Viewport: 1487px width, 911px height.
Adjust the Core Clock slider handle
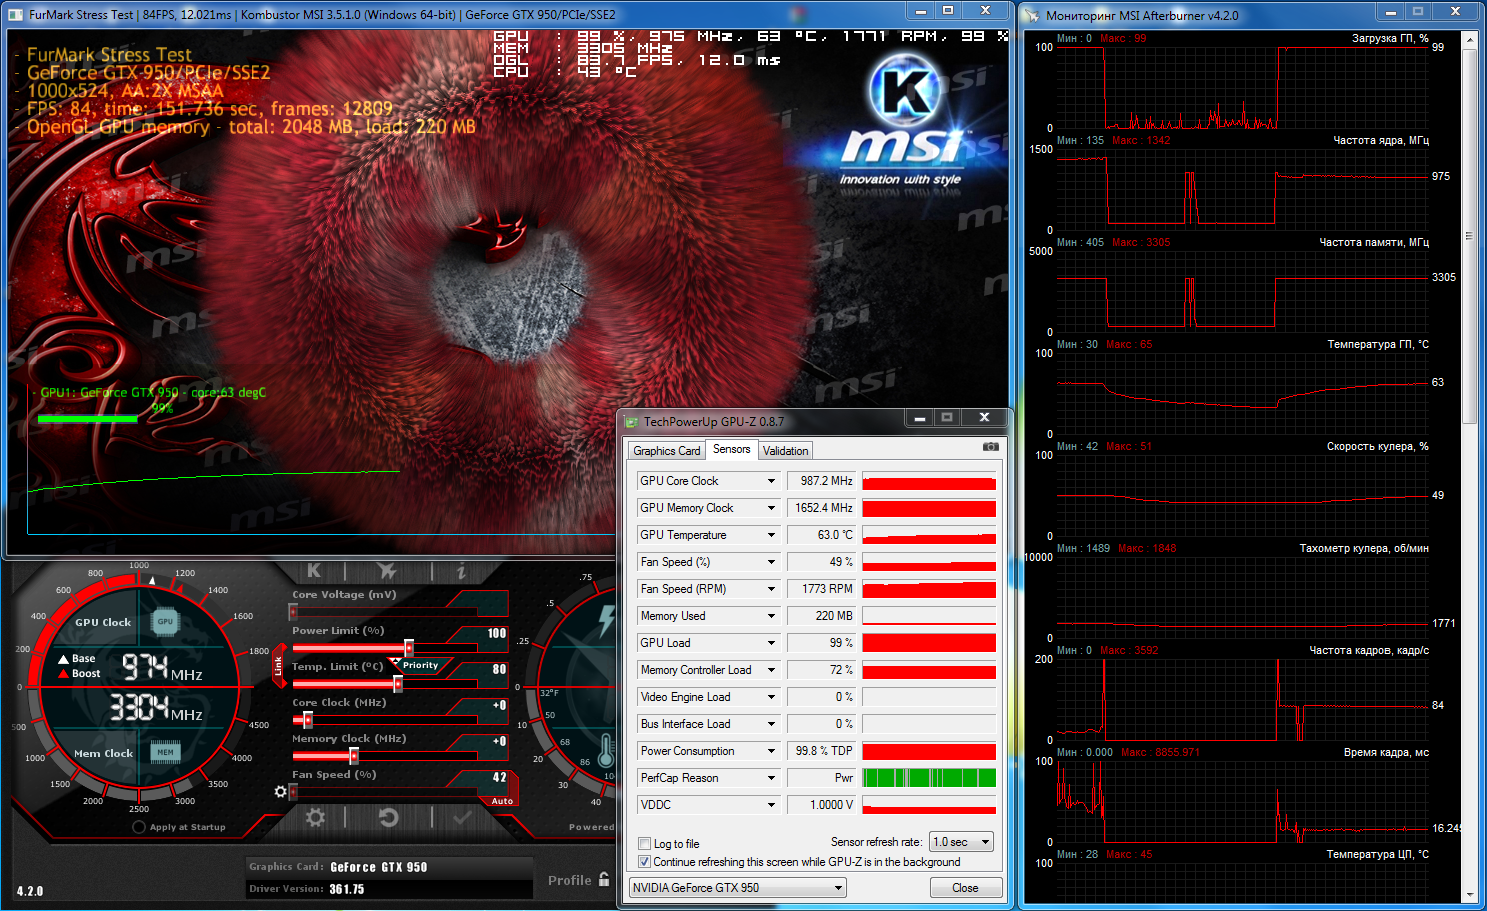307,720
